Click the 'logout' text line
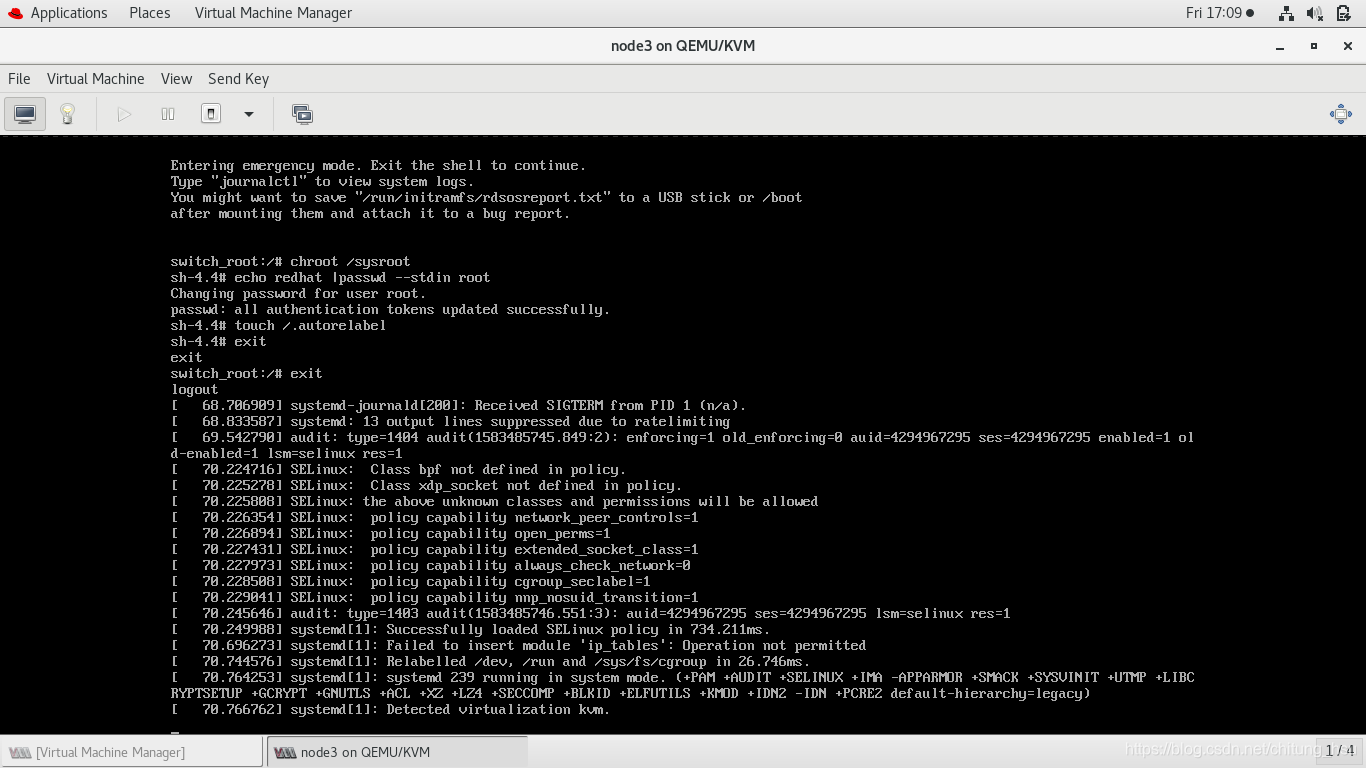The height and width of the screenshot is (768, 1366). click(194, 390)
